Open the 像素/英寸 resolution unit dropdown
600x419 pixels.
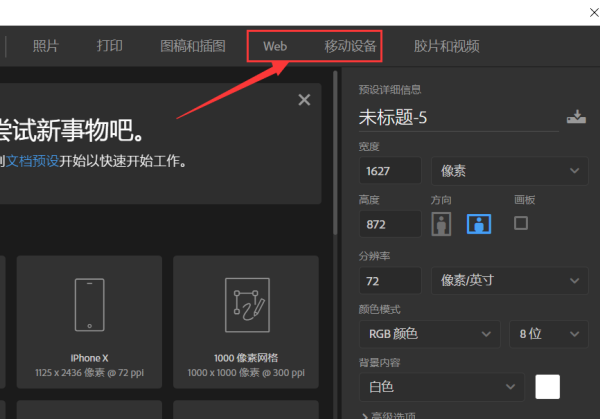509,281
